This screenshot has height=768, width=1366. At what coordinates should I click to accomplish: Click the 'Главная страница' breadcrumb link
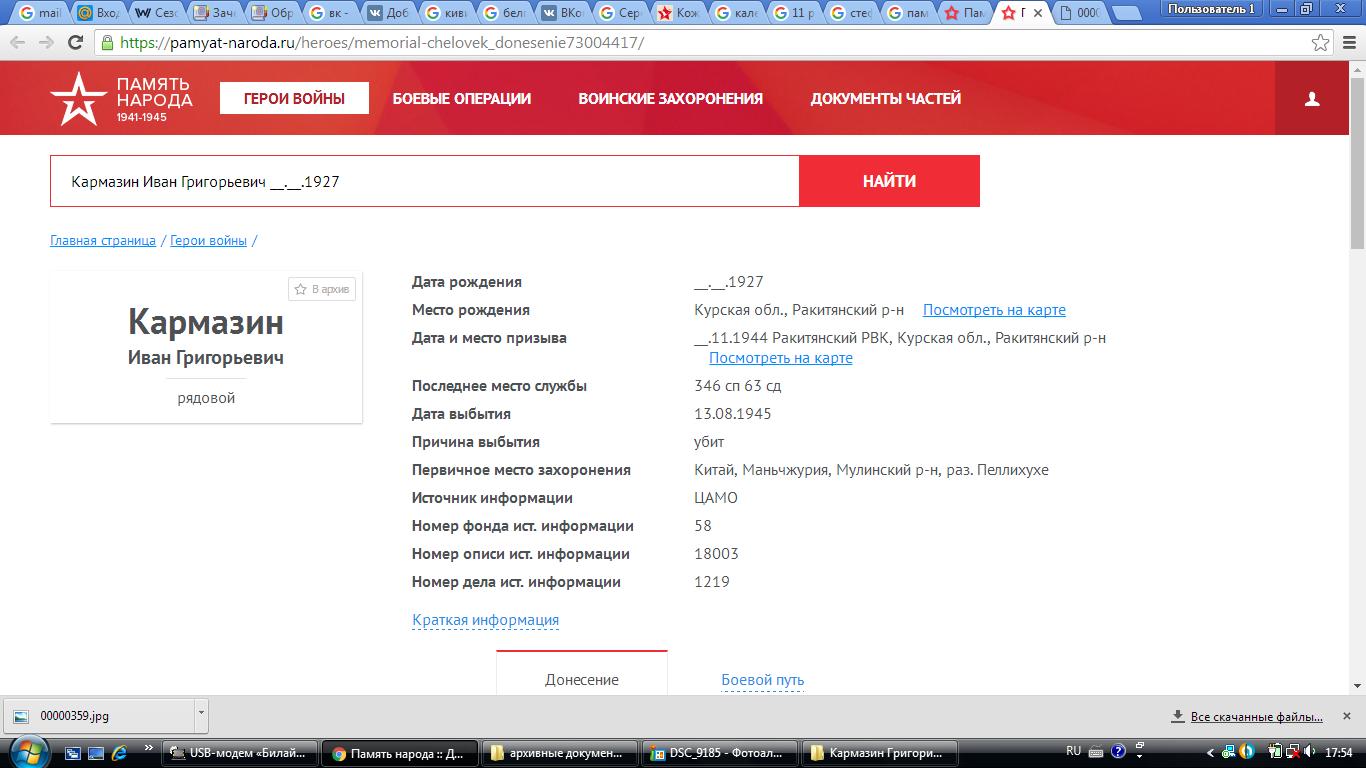point(103,241)
